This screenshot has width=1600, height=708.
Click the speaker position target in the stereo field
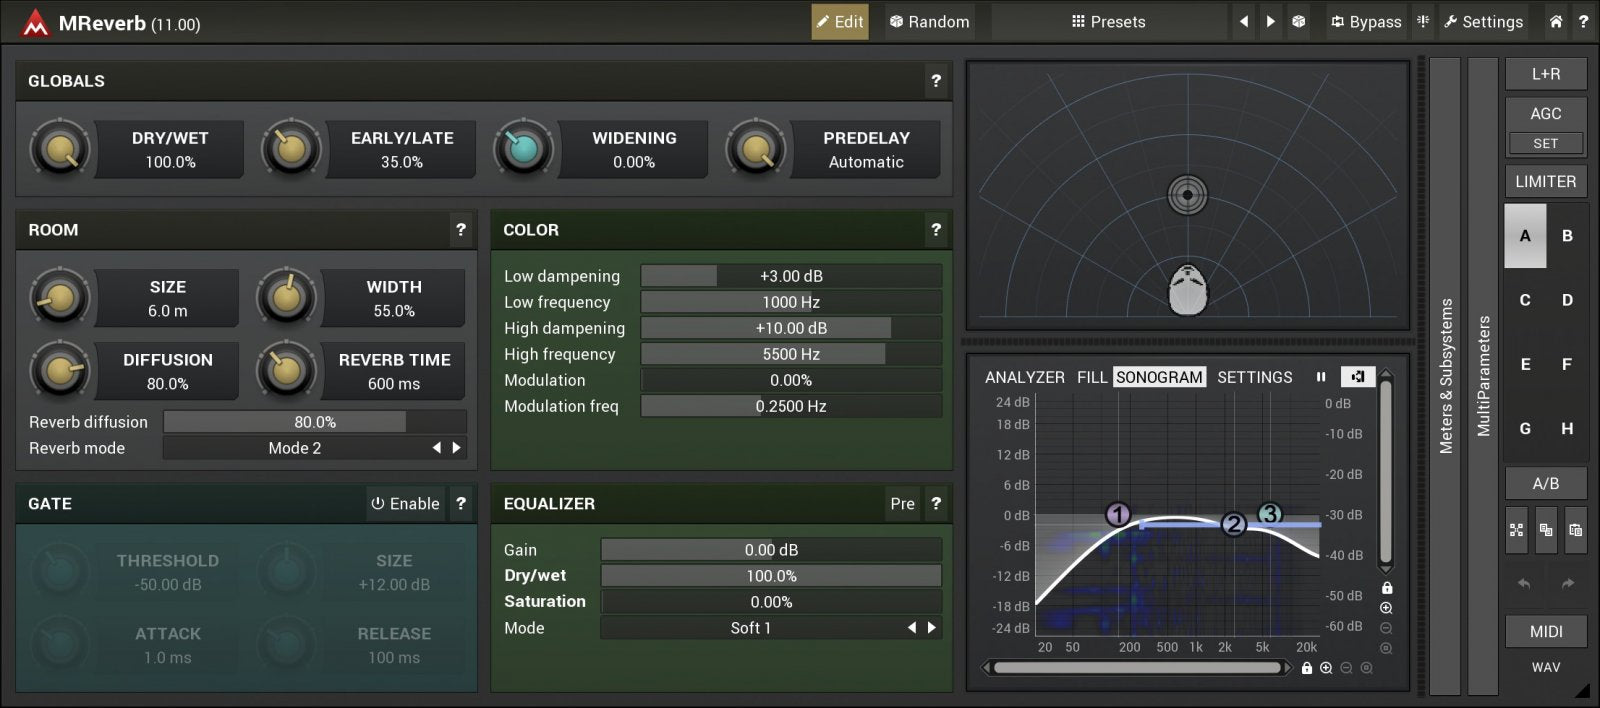pos(1188,195)
